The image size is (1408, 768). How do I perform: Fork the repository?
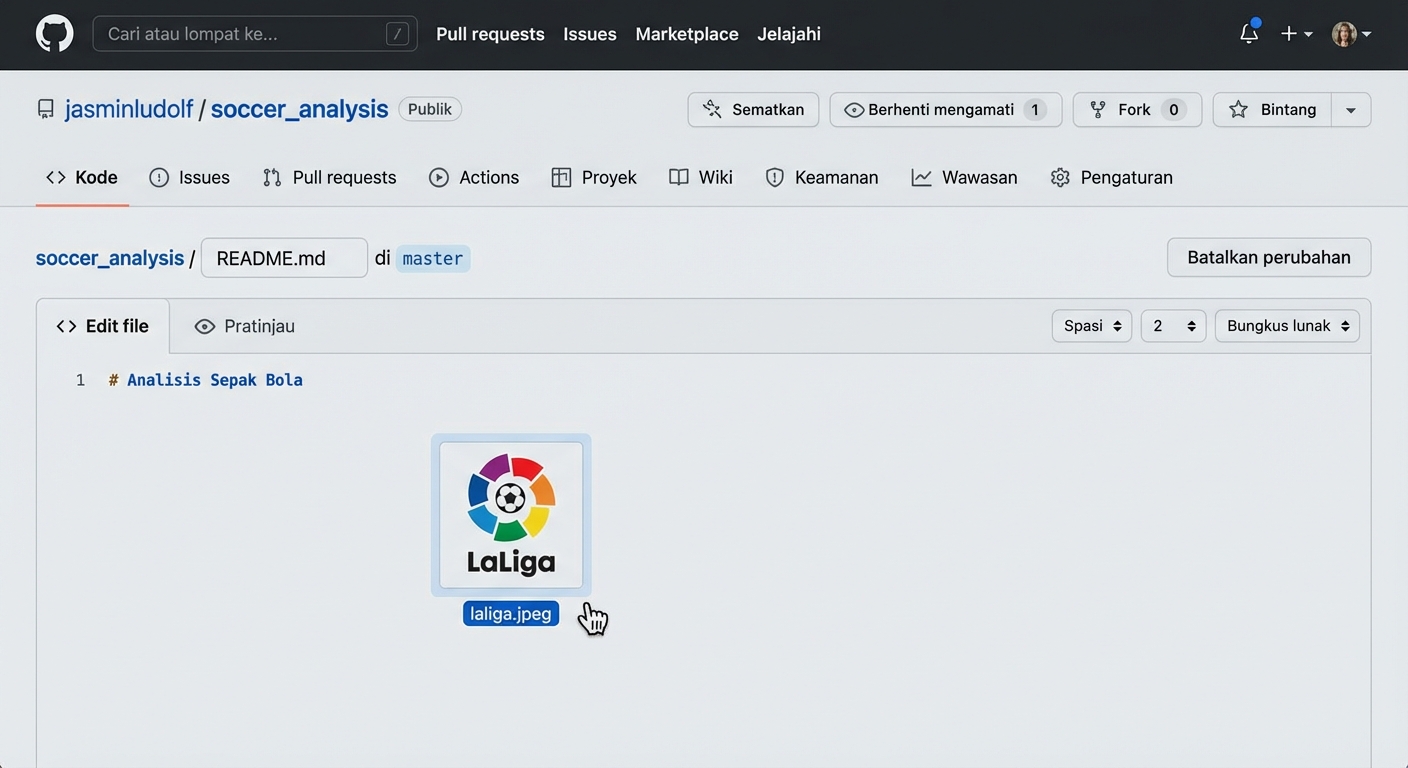[x=1137, y=110]
